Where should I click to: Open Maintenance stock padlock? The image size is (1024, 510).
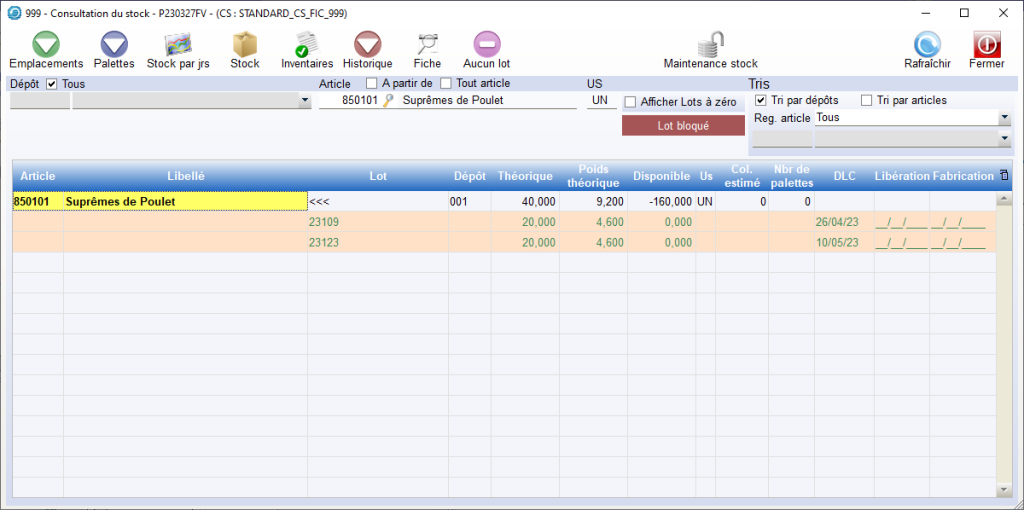(711, 45)
